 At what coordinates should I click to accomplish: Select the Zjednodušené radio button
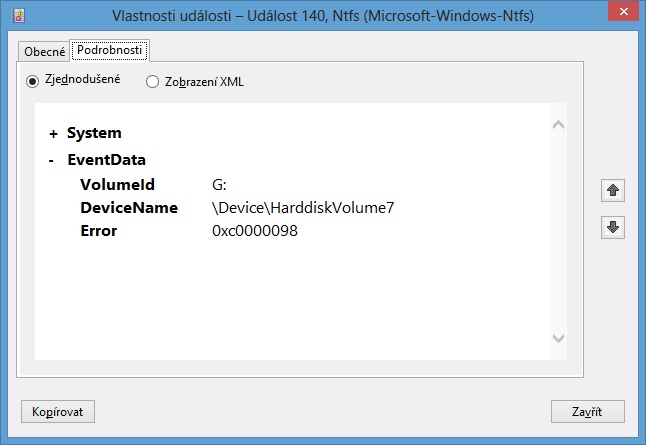pyautogui.click(x=33, y=81)
